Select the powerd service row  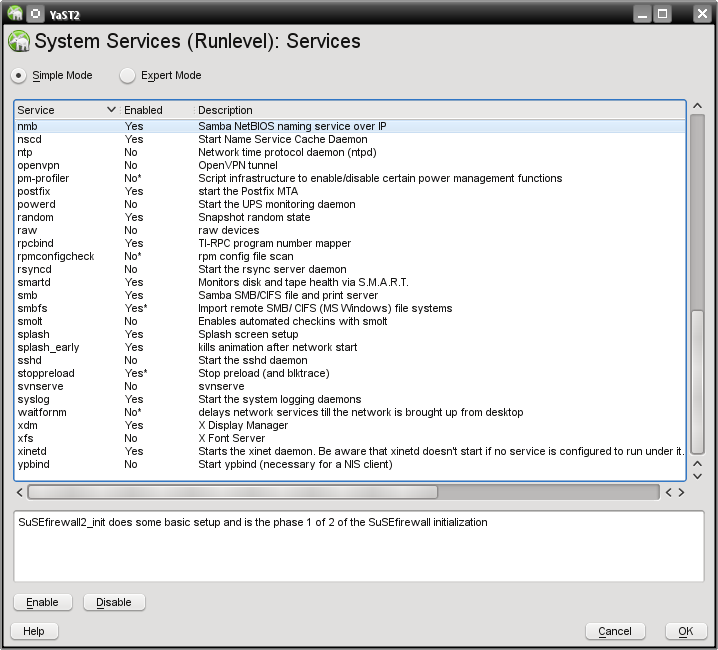350,204
